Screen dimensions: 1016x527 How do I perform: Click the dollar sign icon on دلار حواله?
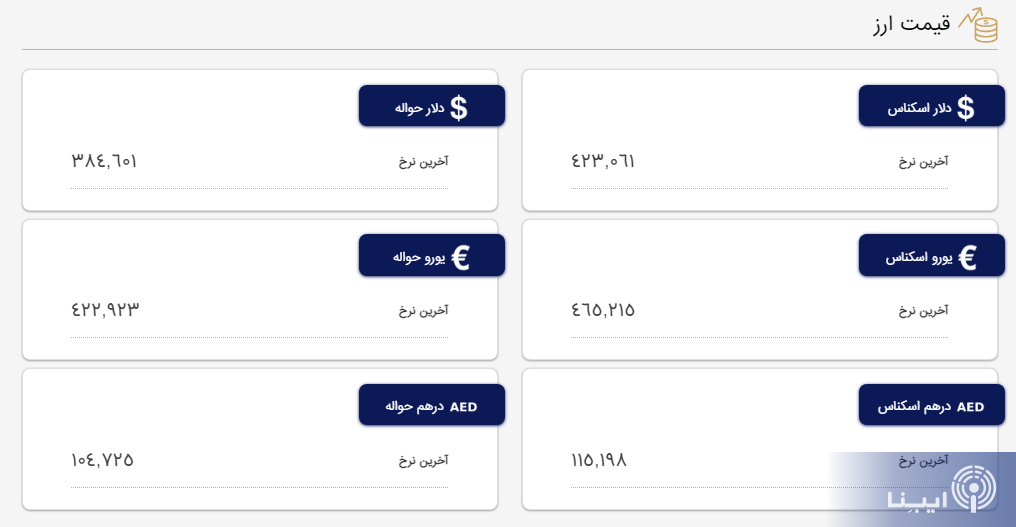click(459, 107)
